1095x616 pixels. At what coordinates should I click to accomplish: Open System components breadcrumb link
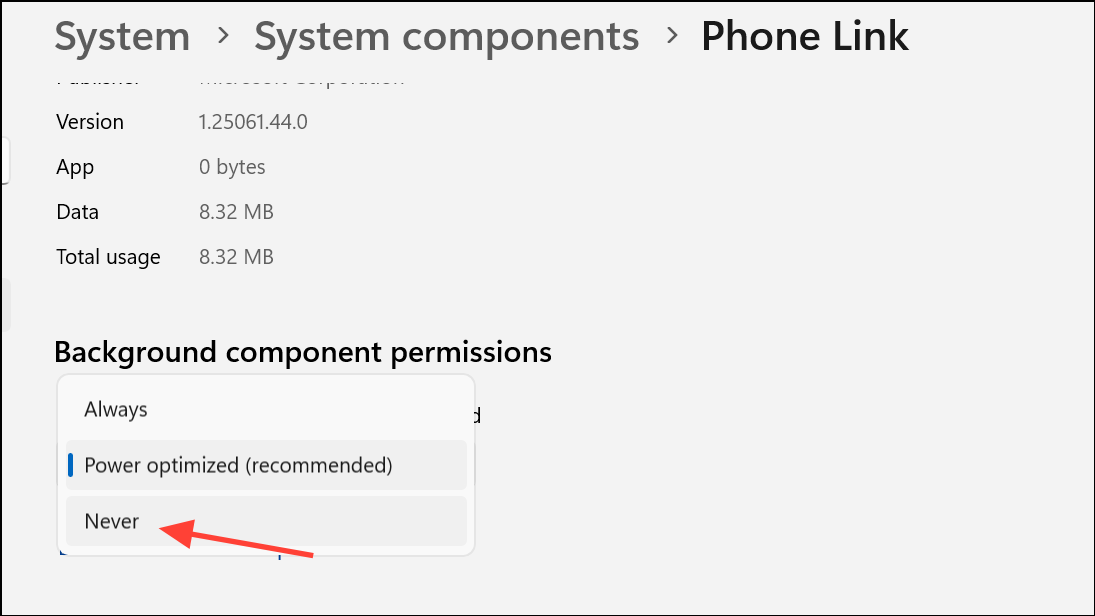(x=446, y=36)
